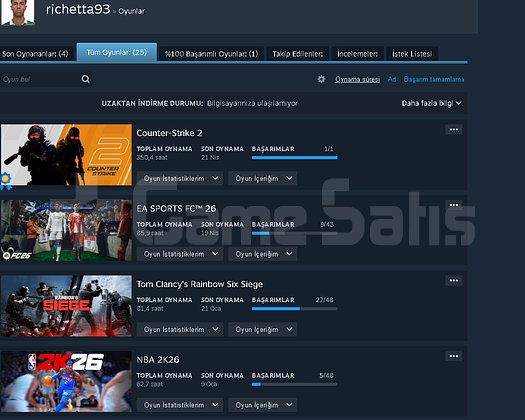Expand Oyun İstatistiklerim for NBA 2K26
This screenshot has height=420, width=525.
[181, 405]
